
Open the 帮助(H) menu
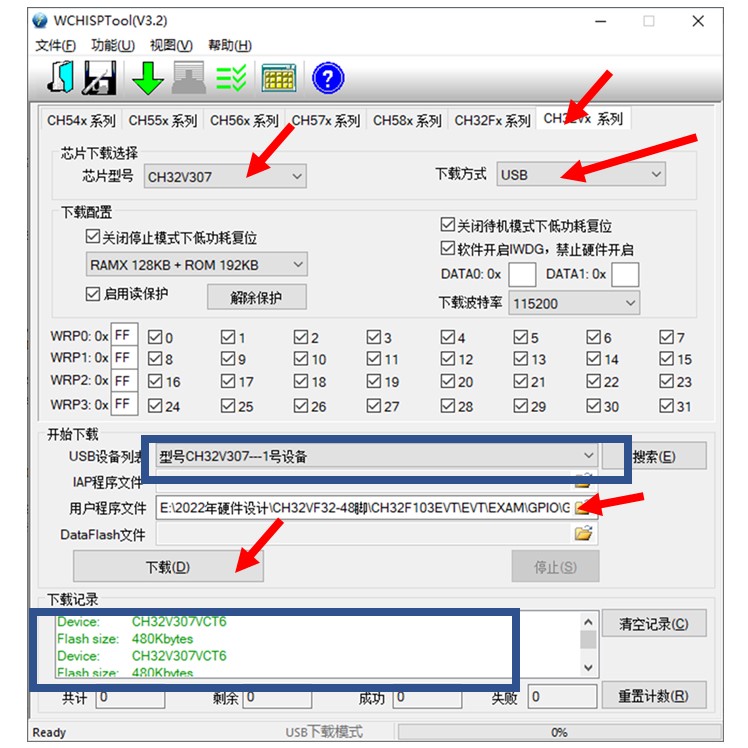[230, 46]
